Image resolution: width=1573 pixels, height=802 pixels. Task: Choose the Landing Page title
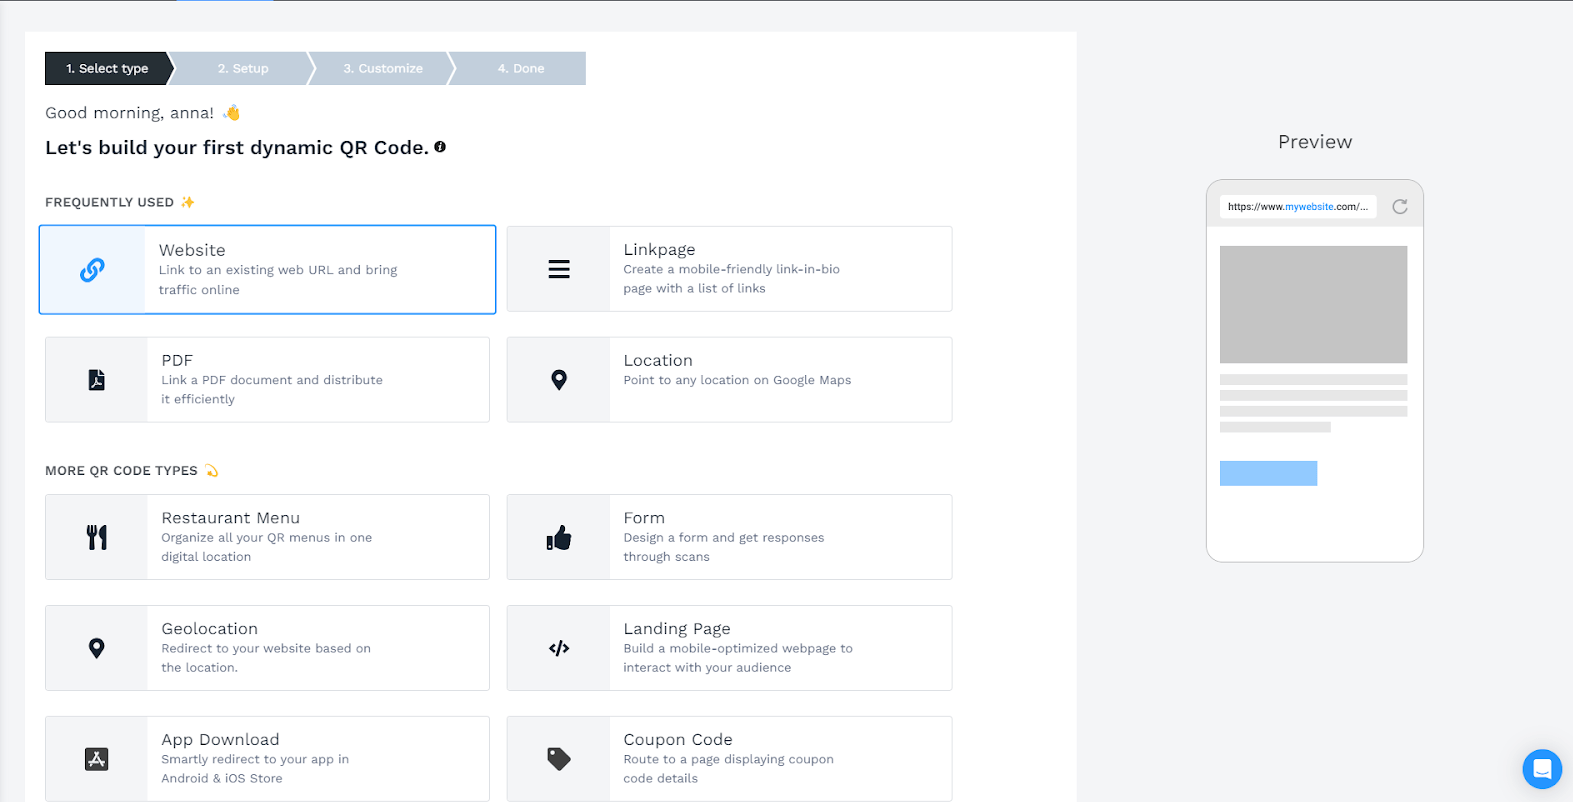(x=677, y=629)
